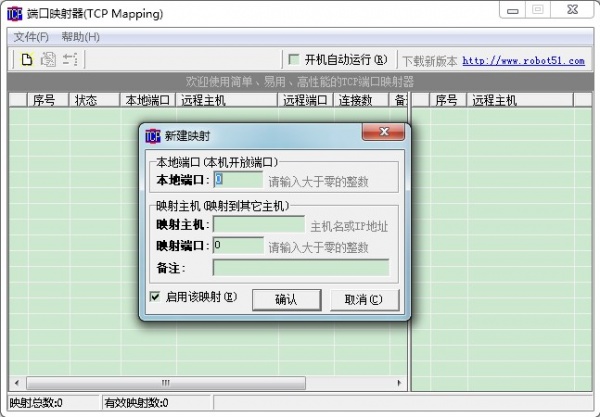
Task: Click the TCP app icon in main title bar
Action: pos(15,14)
